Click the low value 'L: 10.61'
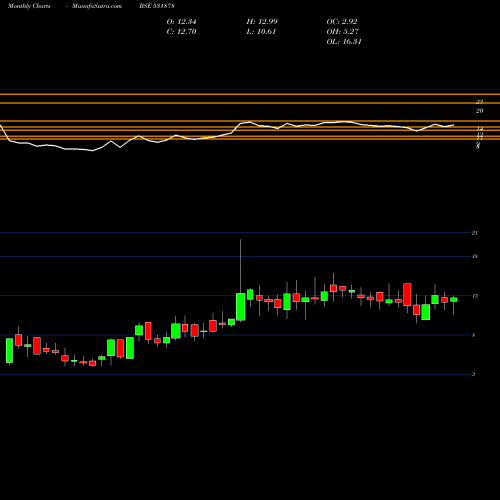Viewport: 500px width, 500px height. coord(261,32)
